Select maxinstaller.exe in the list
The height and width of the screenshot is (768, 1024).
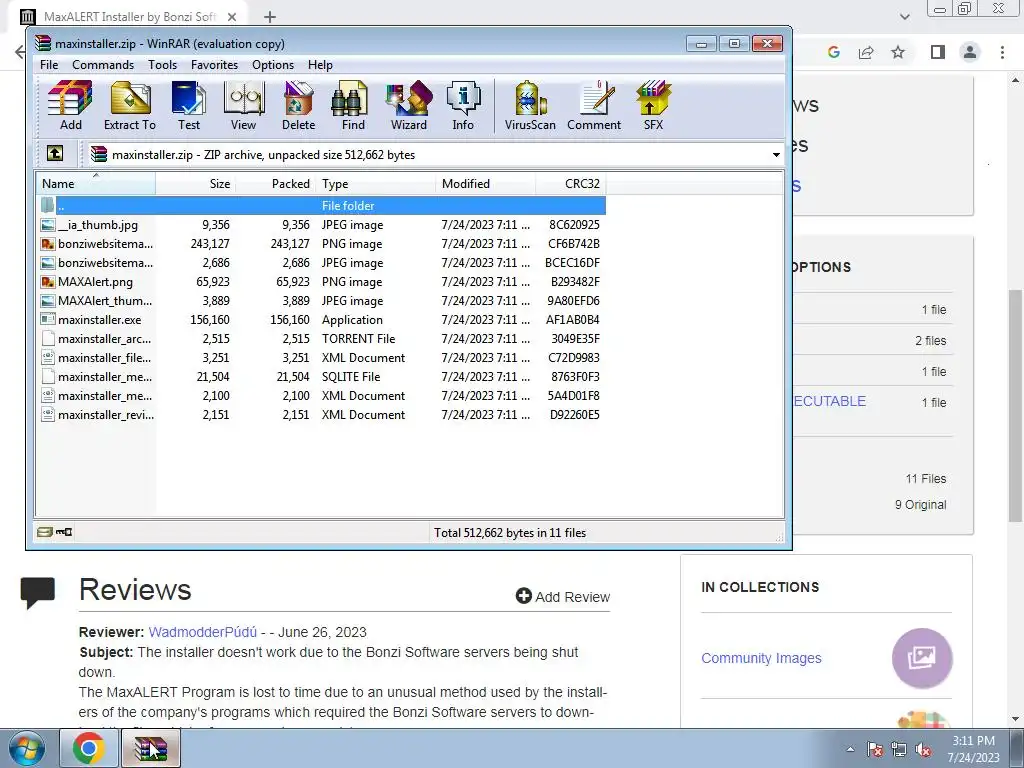[x=321, y=319]
